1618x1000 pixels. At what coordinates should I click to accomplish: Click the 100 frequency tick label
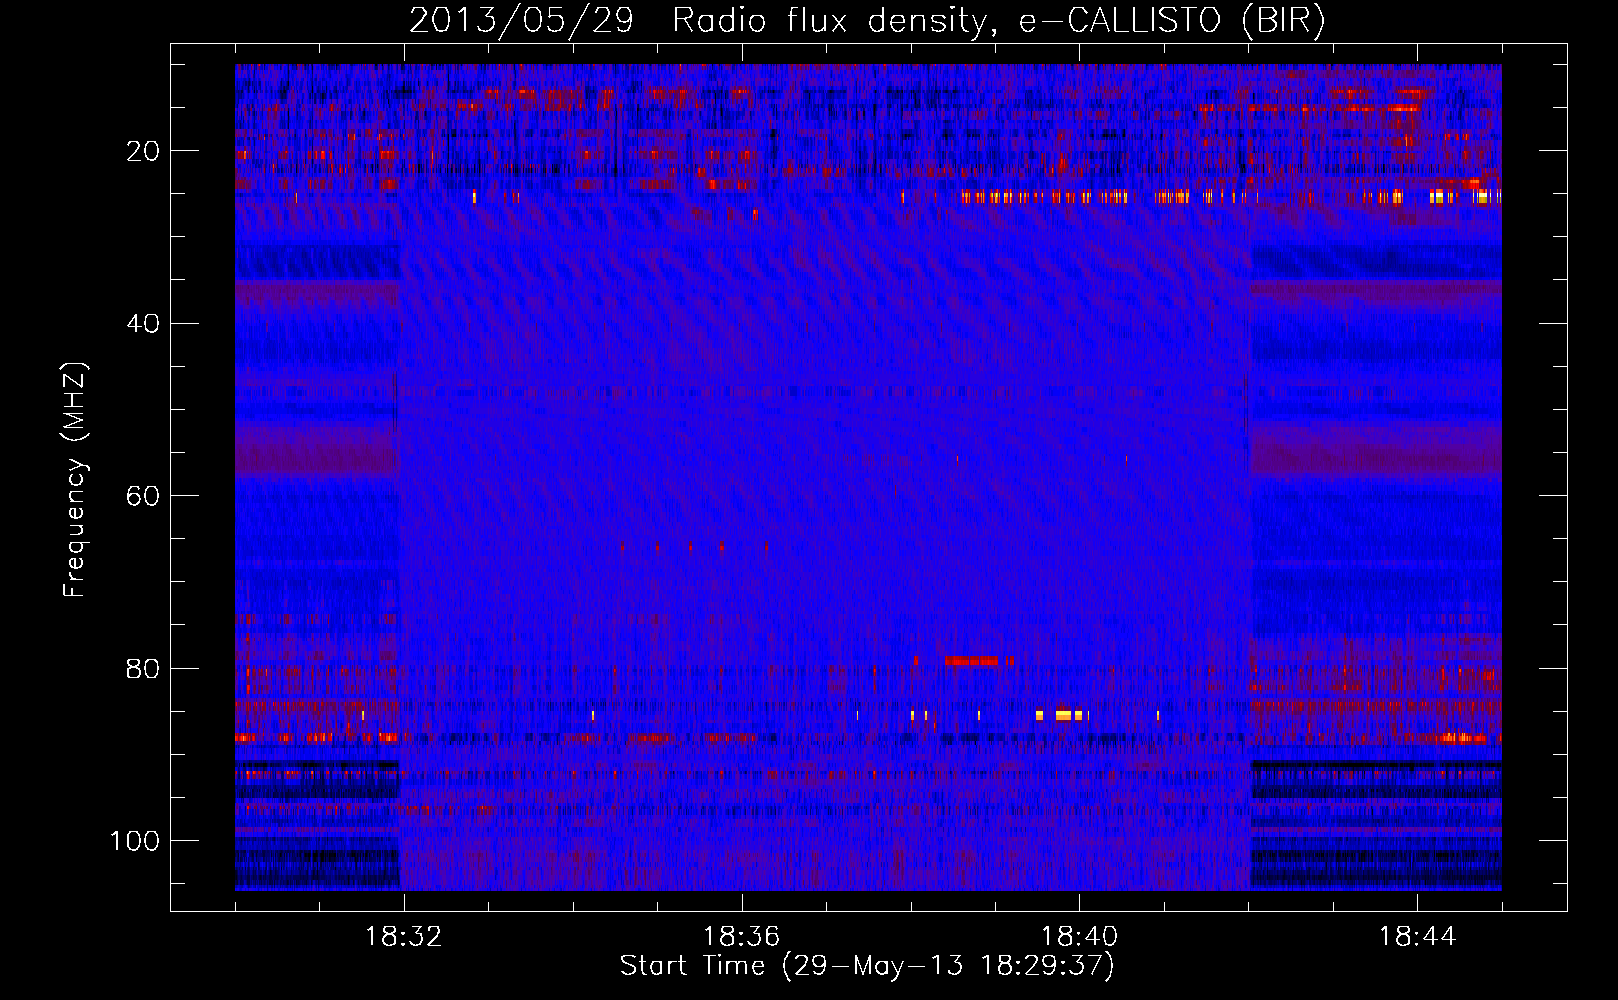tap(135, 840)
